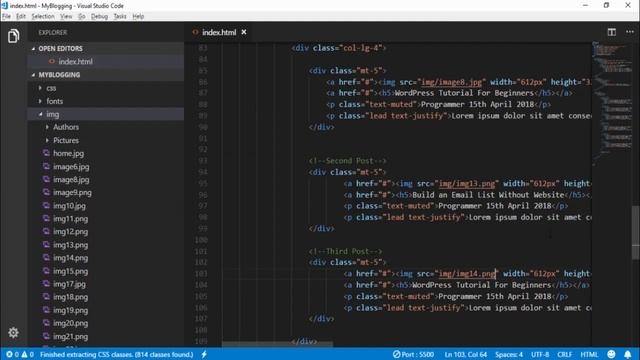Viewport: 640px width, 360px height.
Task: Close the index.html tab
Action: (244, 32)
